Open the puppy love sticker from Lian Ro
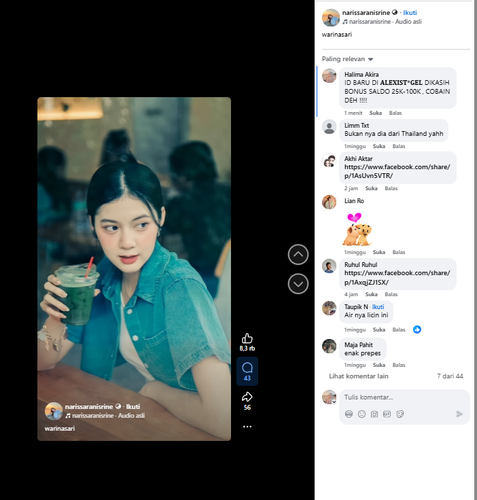 357,229
